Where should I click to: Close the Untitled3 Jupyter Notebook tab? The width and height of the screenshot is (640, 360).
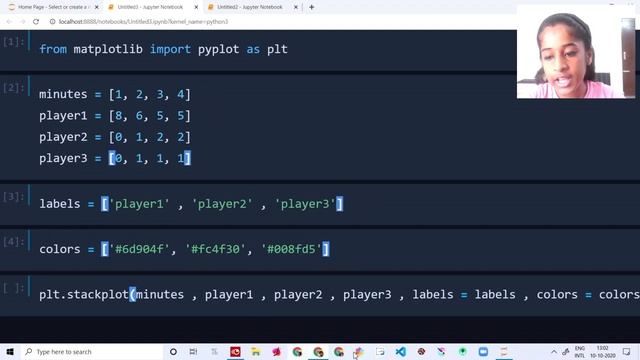(196, 7)
